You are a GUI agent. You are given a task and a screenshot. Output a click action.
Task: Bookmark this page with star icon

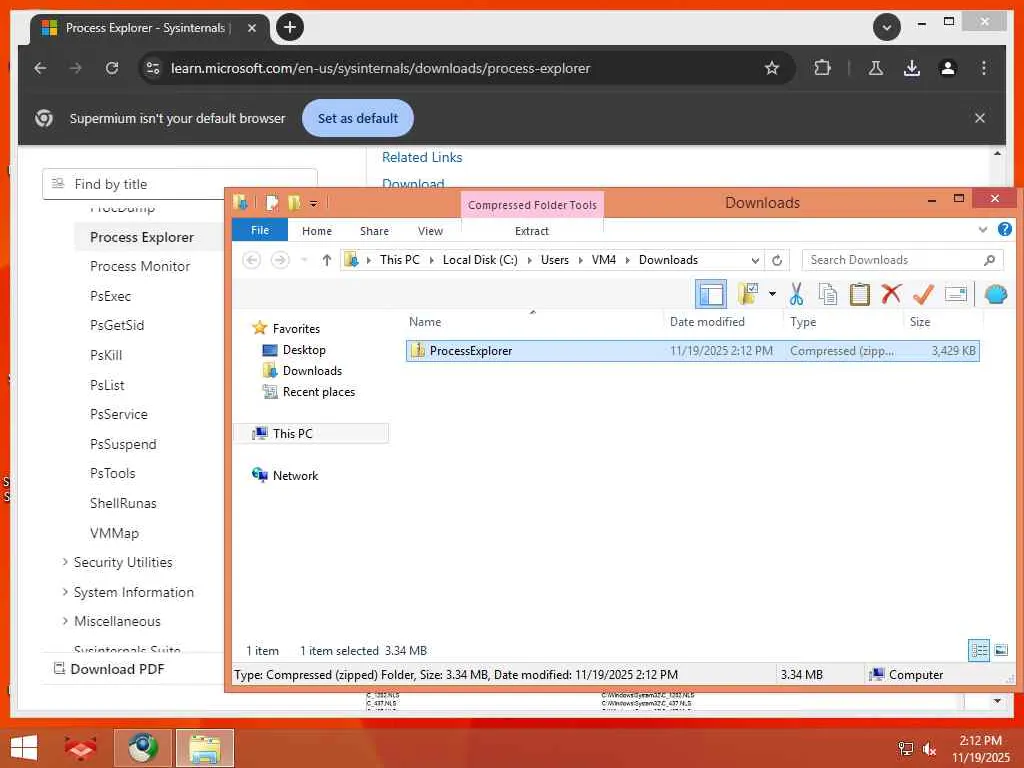pos(772,68)
